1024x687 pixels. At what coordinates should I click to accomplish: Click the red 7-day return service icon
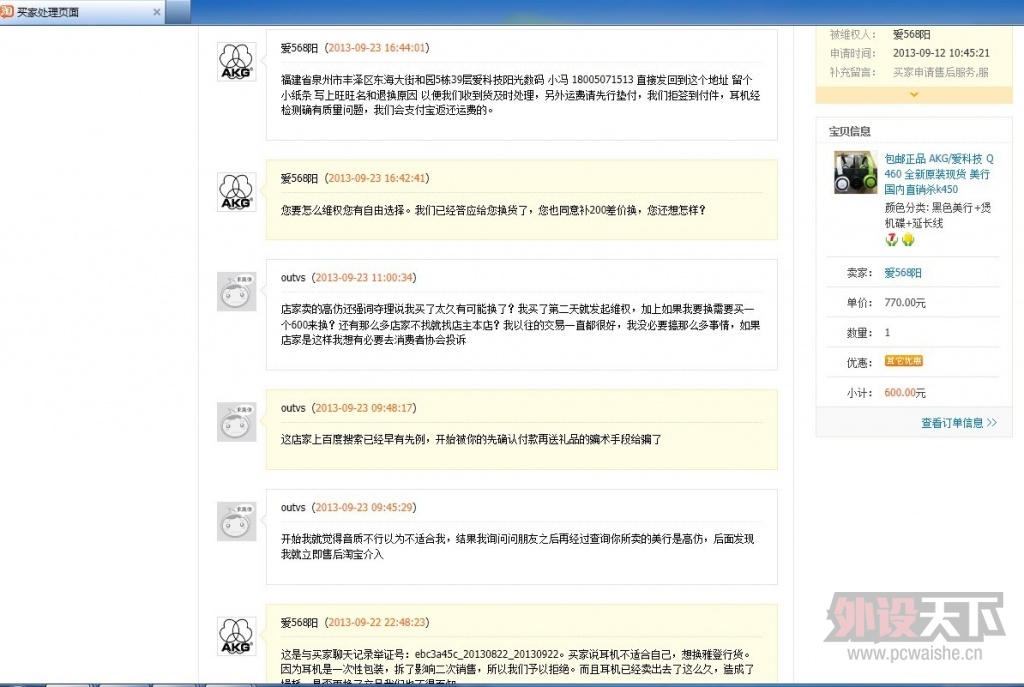point(891,240)
